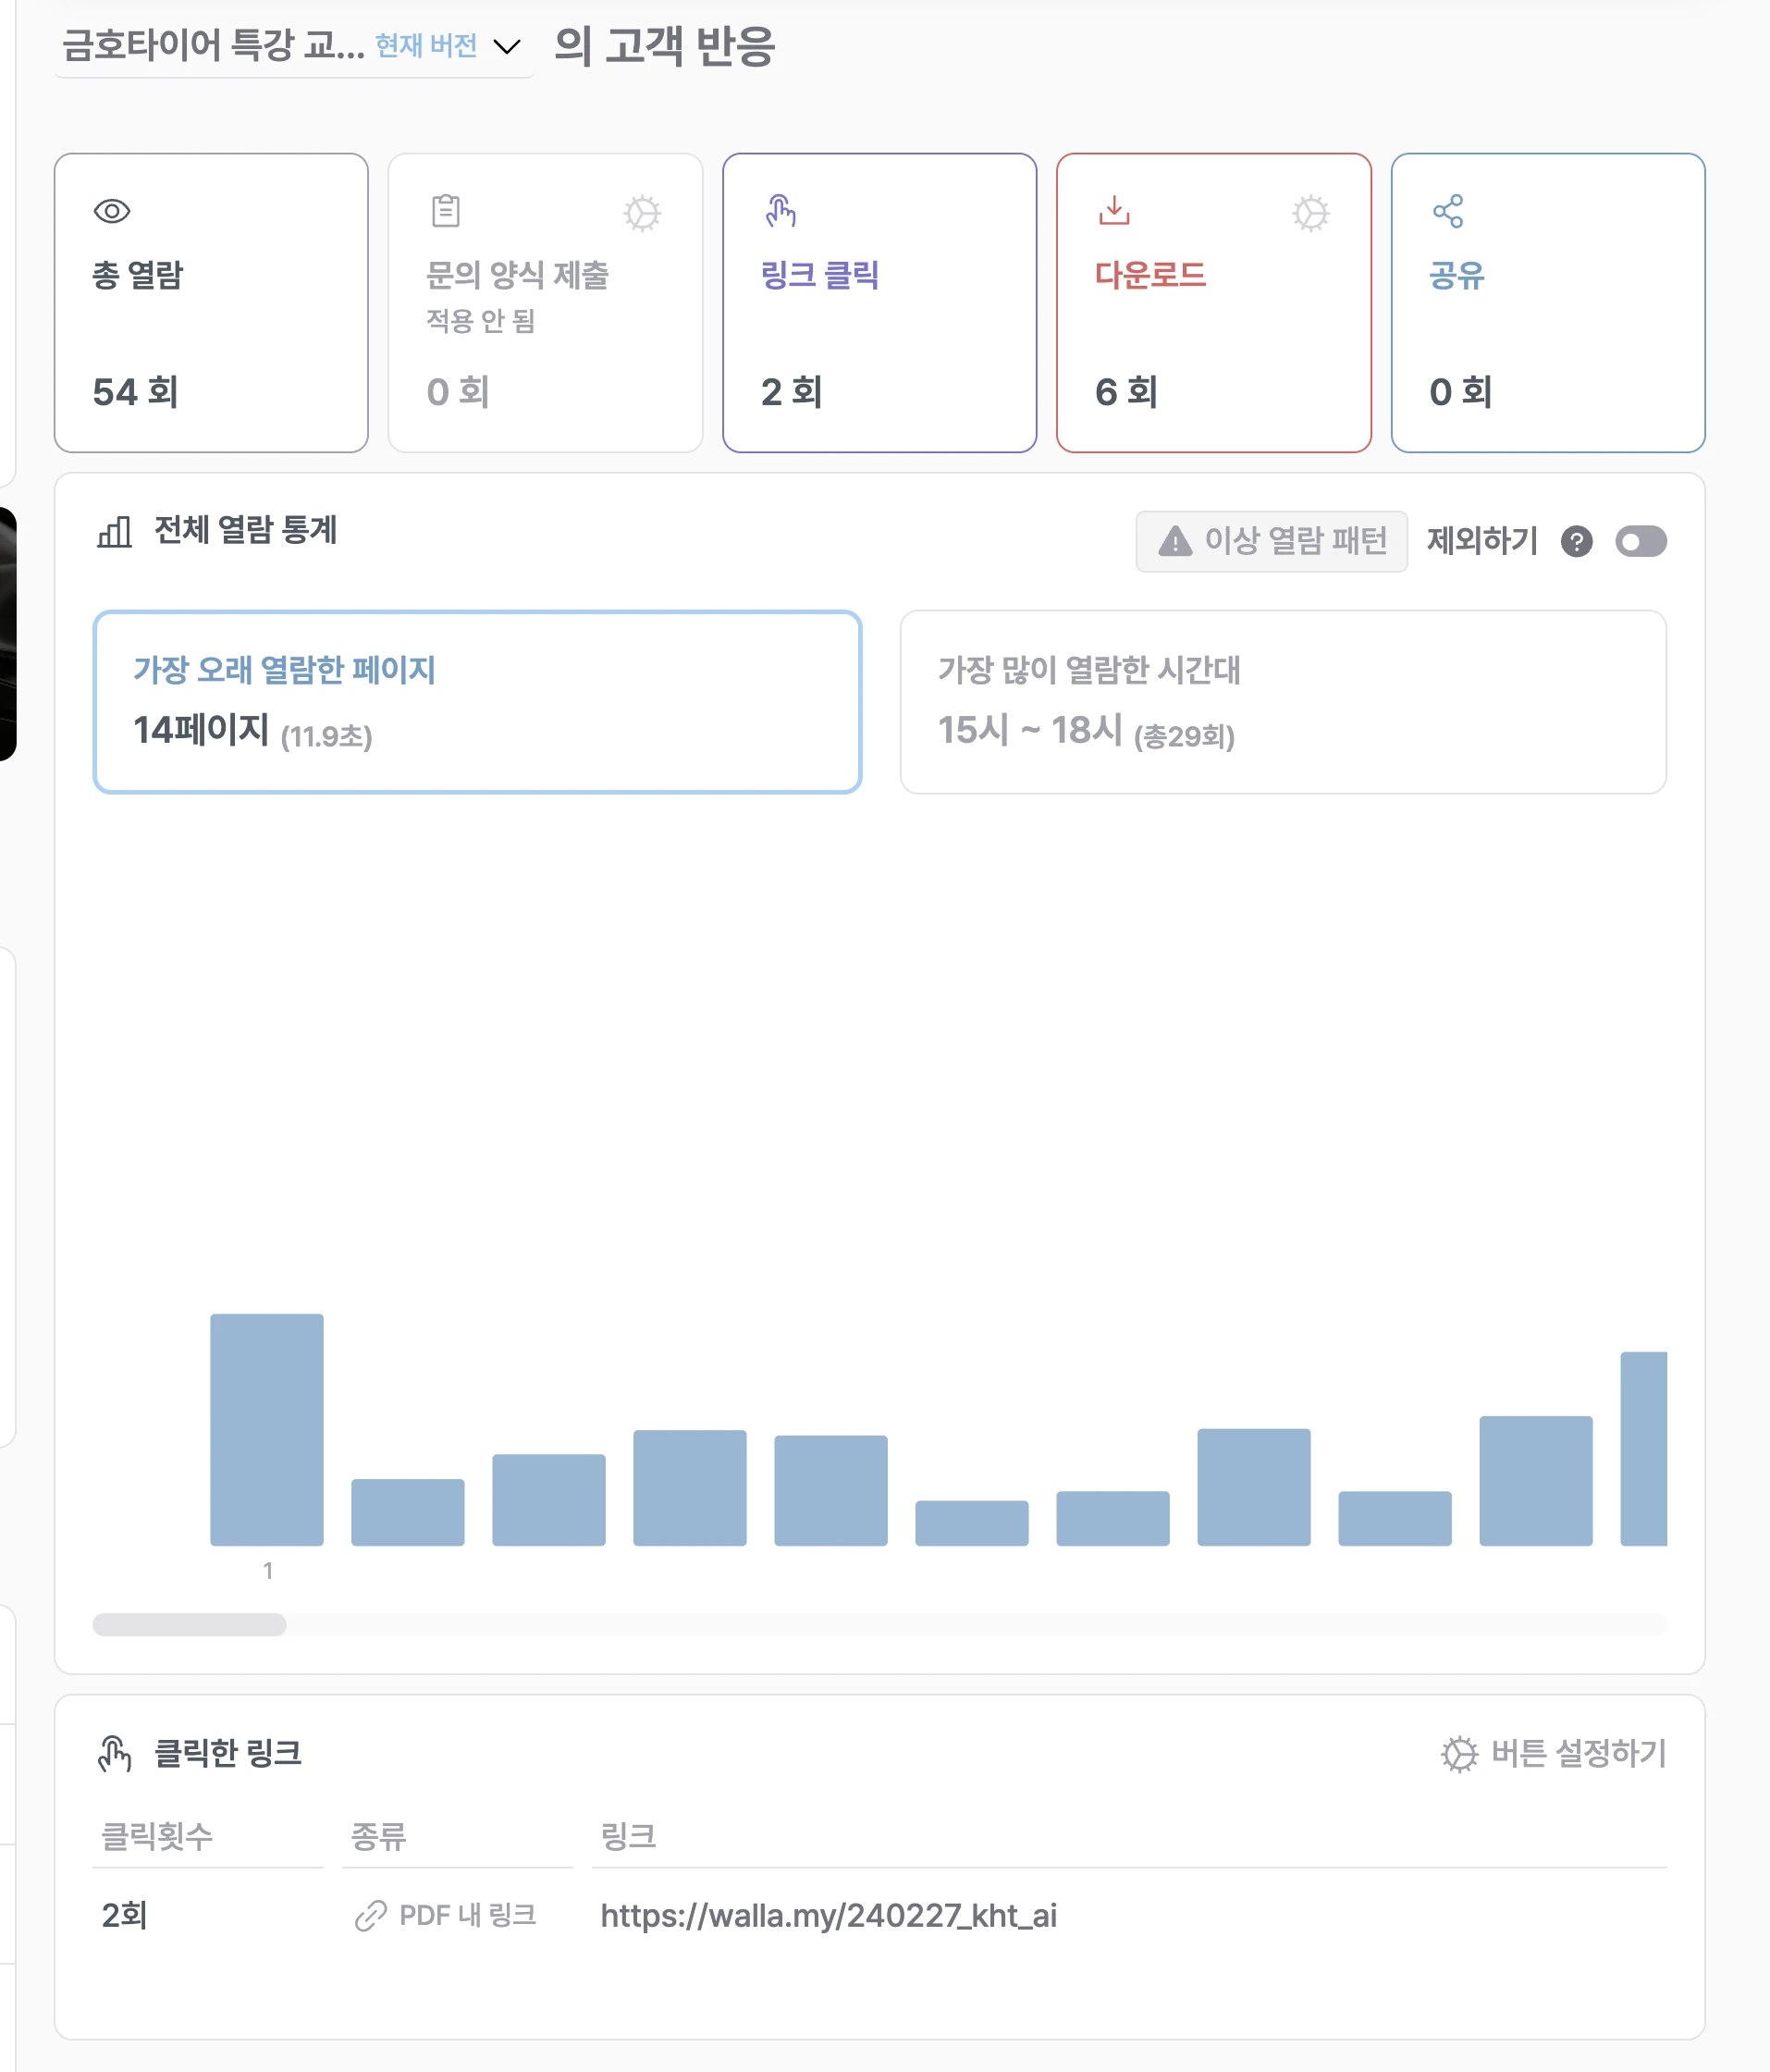The height and width of the screenshot is (2072, 1770).
Task: Click the page 1 bar in chart
Action: (267, 1429)
